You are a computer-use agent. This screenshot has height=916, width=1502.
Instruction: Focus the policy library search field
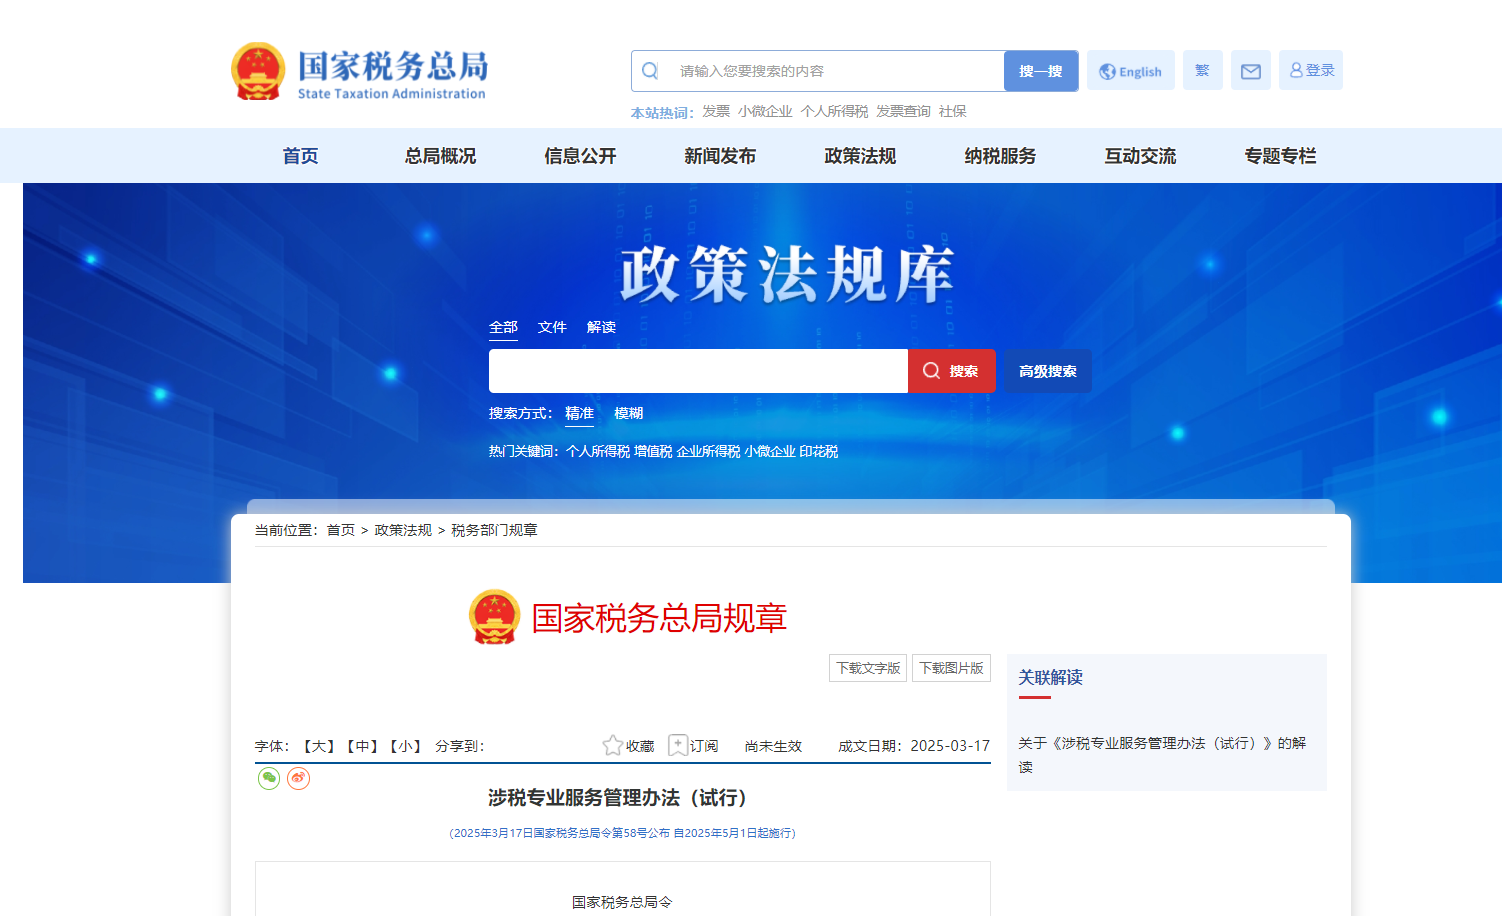click(x=698, y=371)
